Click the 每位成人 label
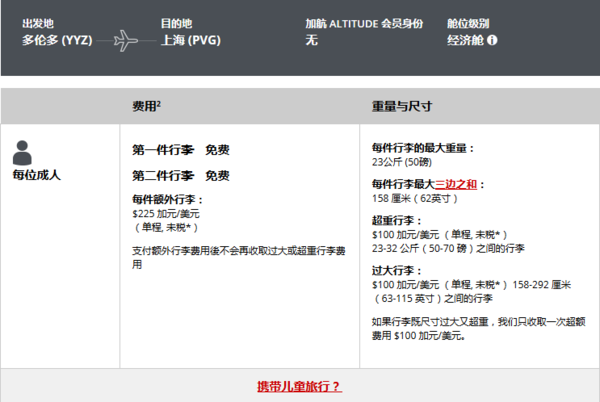 point(37,175)
